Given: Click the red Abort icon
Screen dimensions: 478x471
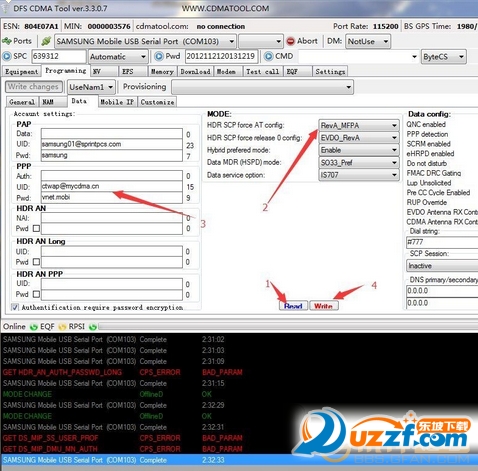Looking at the screenshot, I should tap(291, 41).
